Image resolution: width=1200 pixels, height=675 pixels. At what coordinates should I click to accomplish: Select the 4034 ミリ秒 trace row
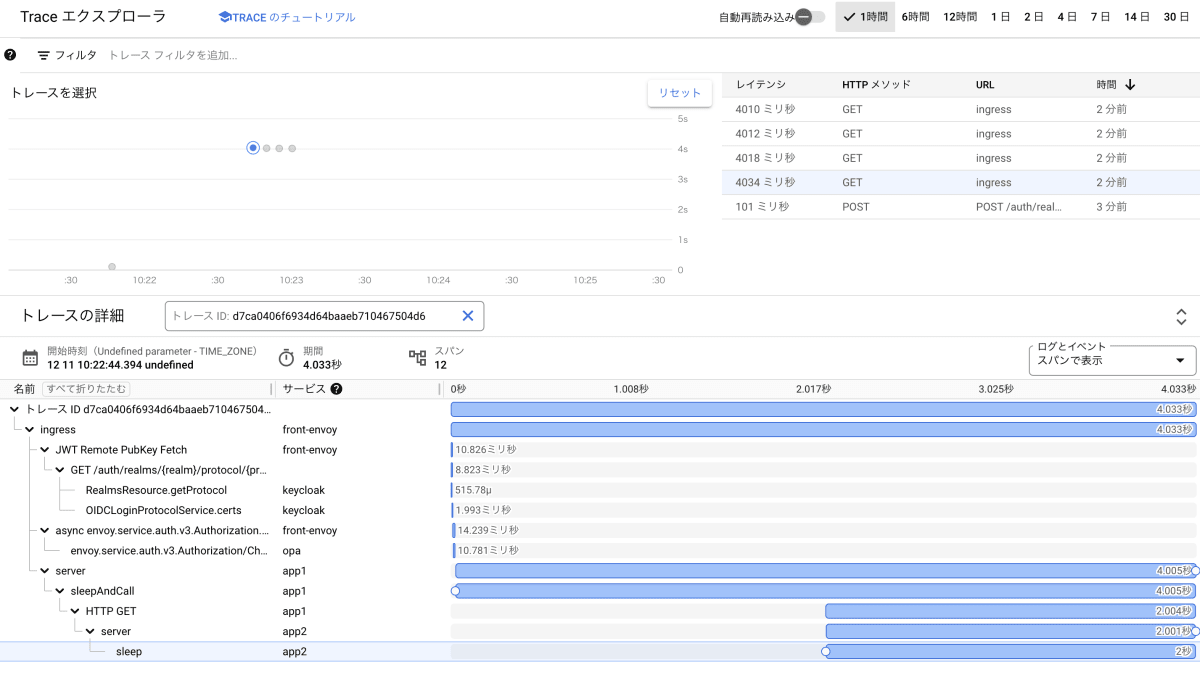click(x=960, y=182)
